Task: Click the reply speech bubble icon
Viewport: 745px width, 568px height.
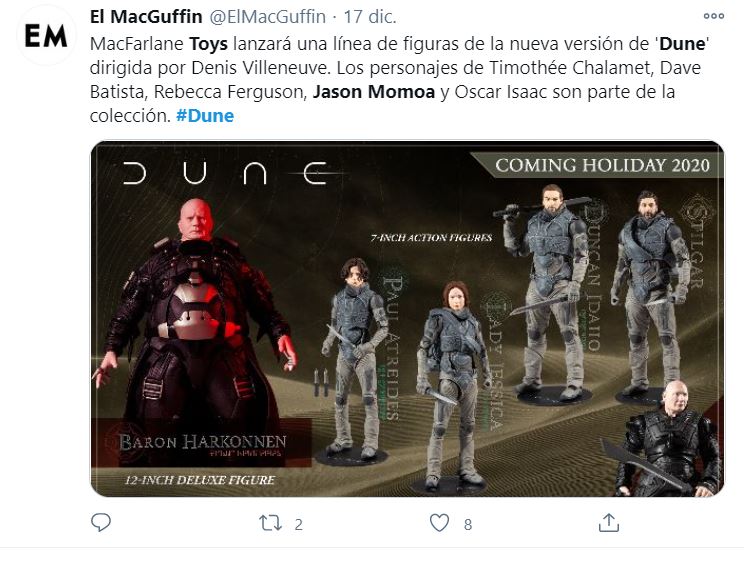Action: point(101,522)
